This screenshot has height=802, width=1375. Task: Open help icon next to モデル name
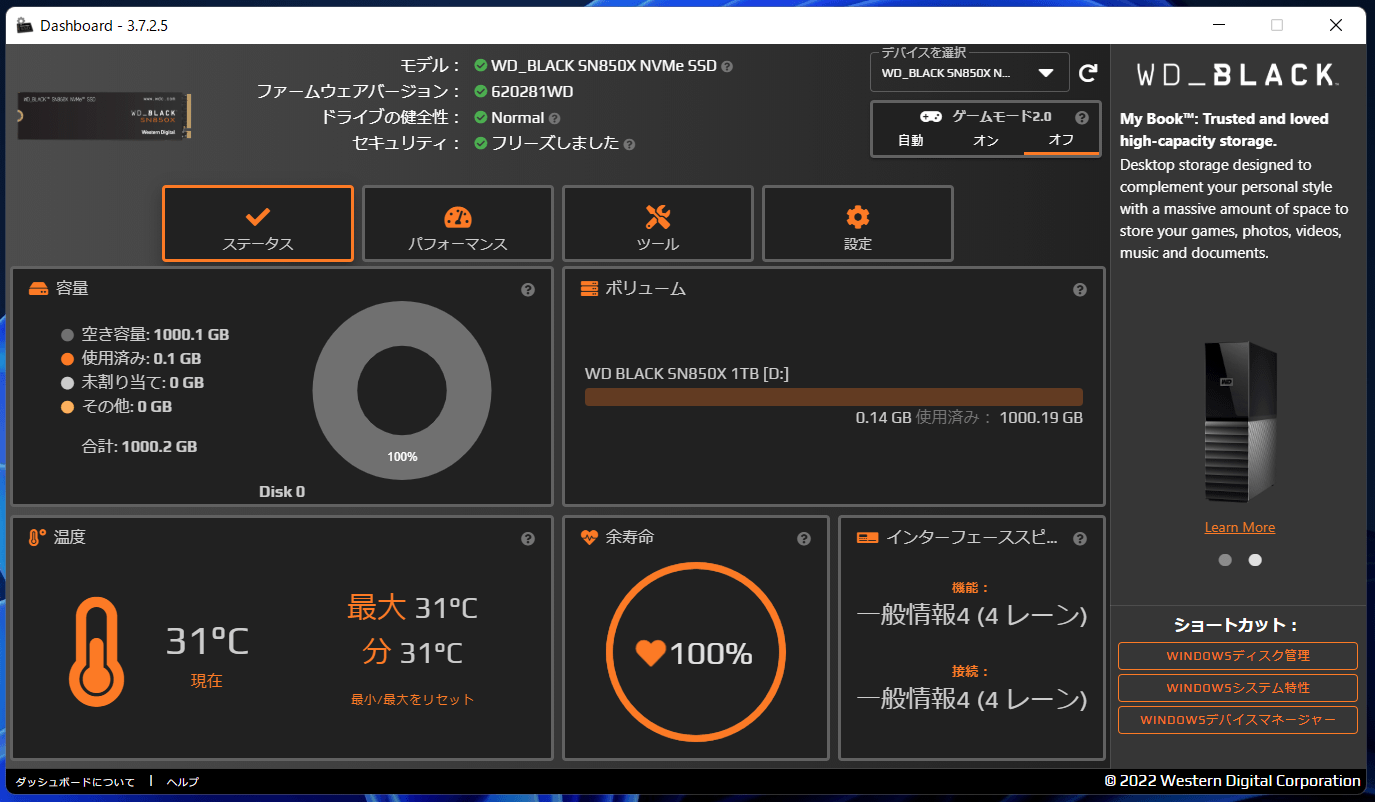727,67
